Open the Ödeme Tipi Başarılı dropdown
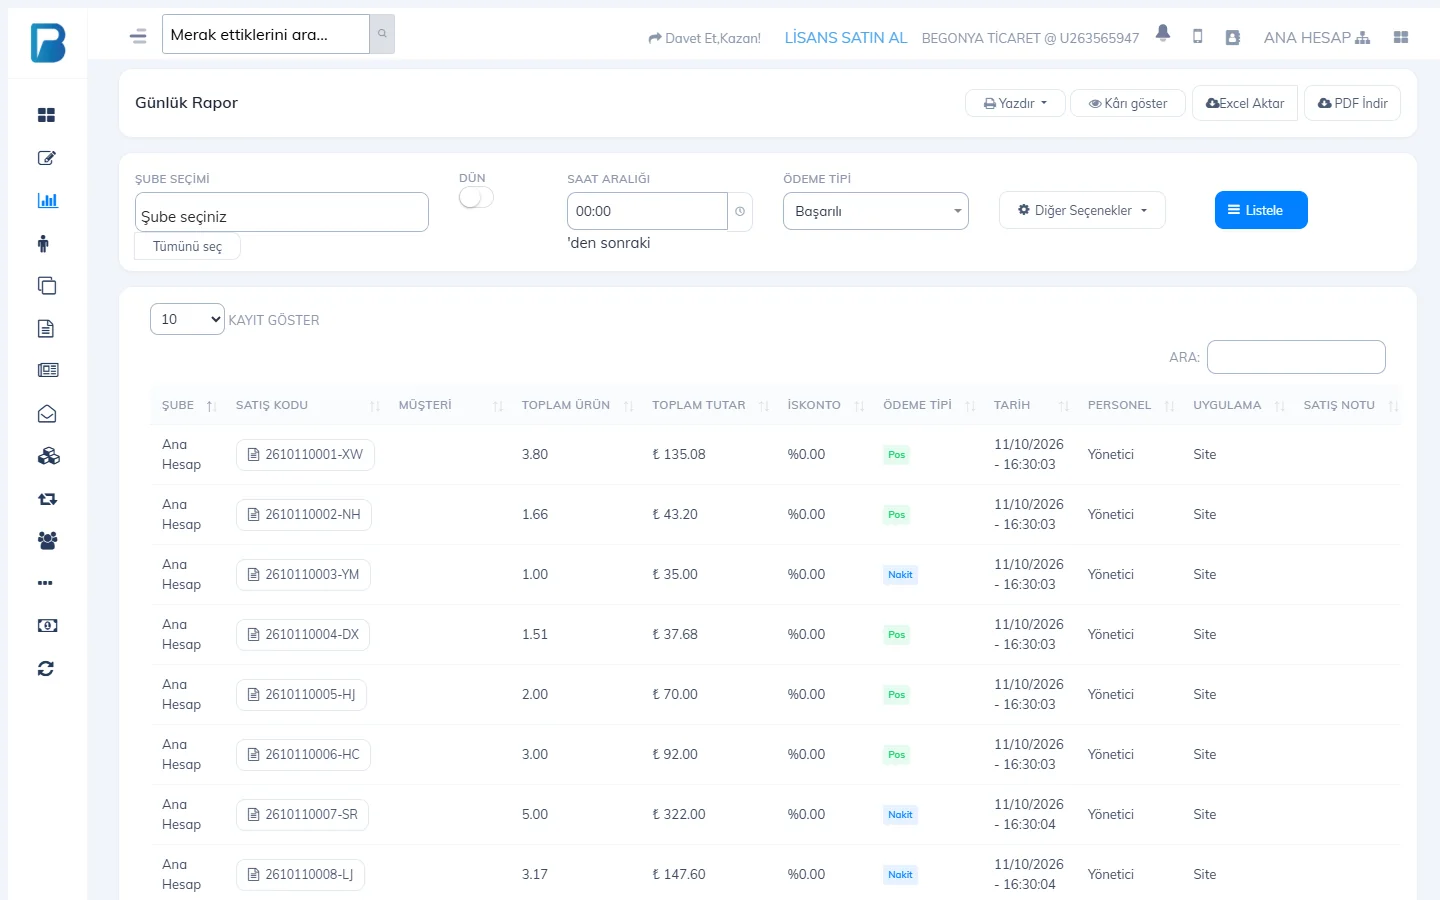1440x900 pixels. pos(876,211)
